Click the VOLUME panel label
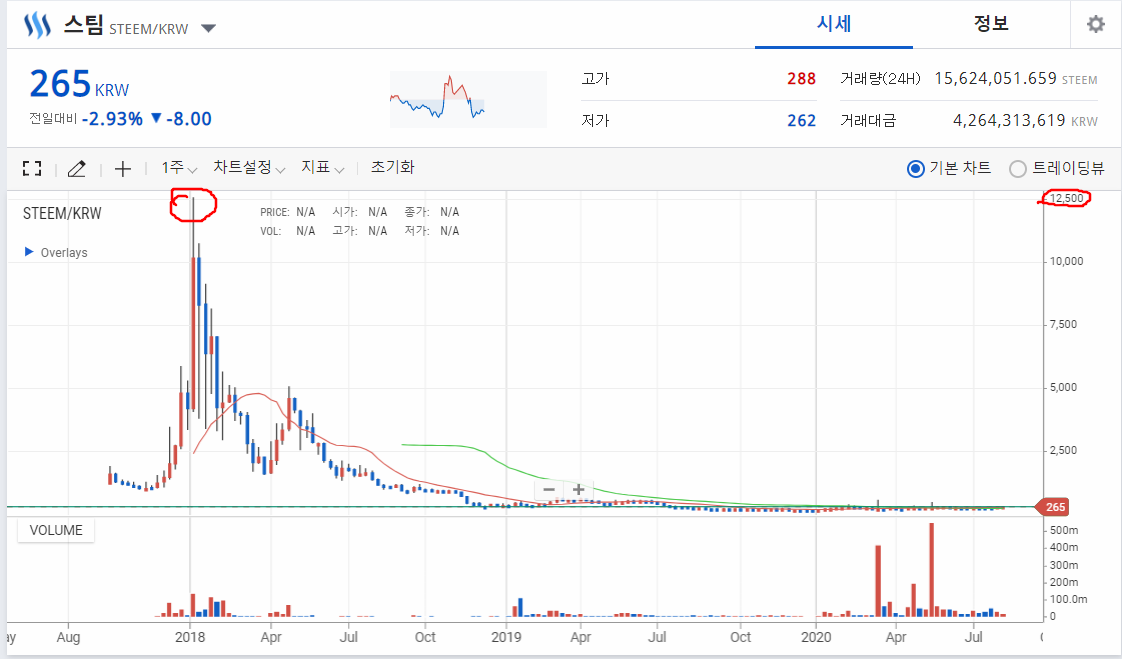1122x659 pixels. point(56,530)
